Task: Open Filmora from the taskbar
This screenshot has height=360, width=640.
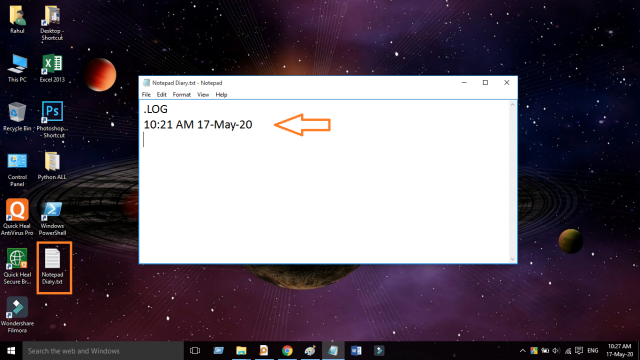Action: pos(379,351)
